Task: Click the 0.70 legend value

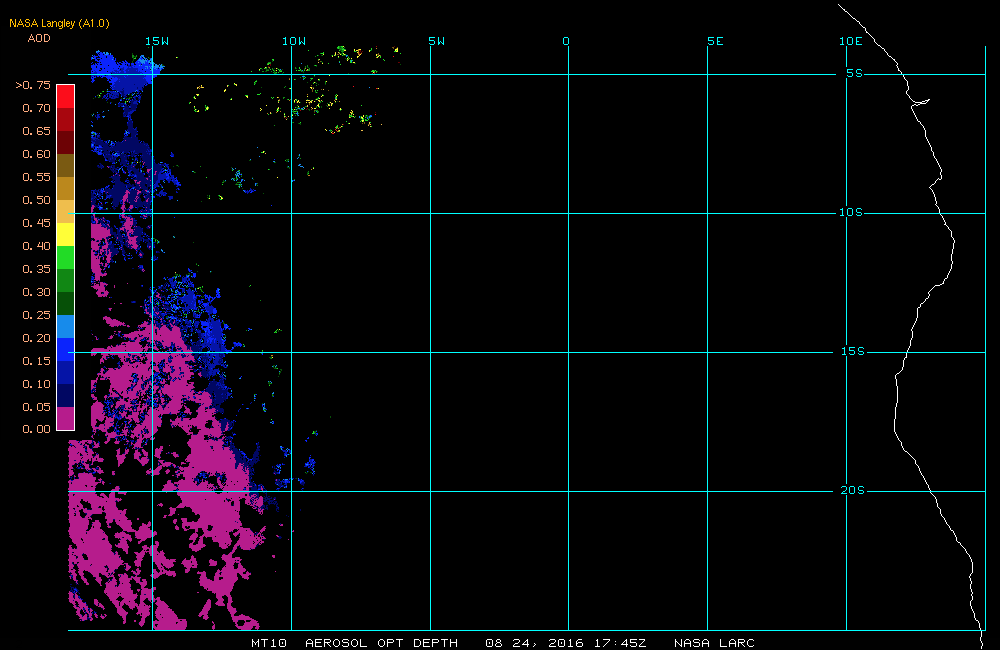Action: 36,108
